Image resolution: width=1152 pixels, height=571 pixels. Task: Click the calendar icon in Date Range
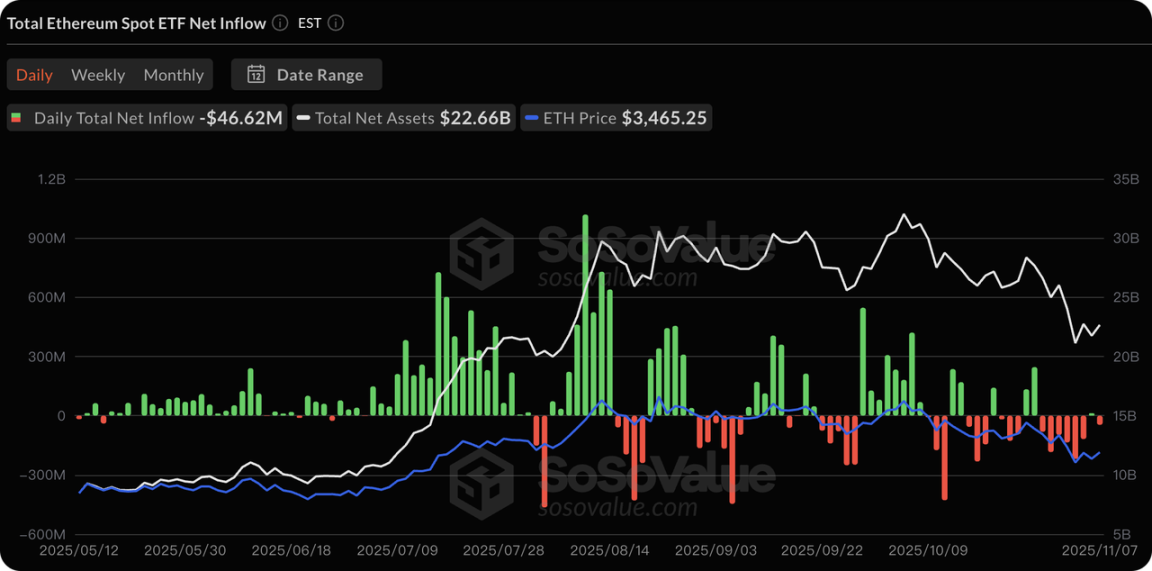pos(256,75)
